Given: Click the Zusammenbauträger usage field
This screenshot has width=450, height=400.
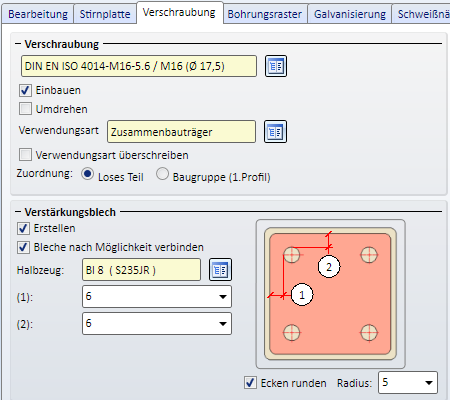Looking at the screenshot, I should [181, 132].
